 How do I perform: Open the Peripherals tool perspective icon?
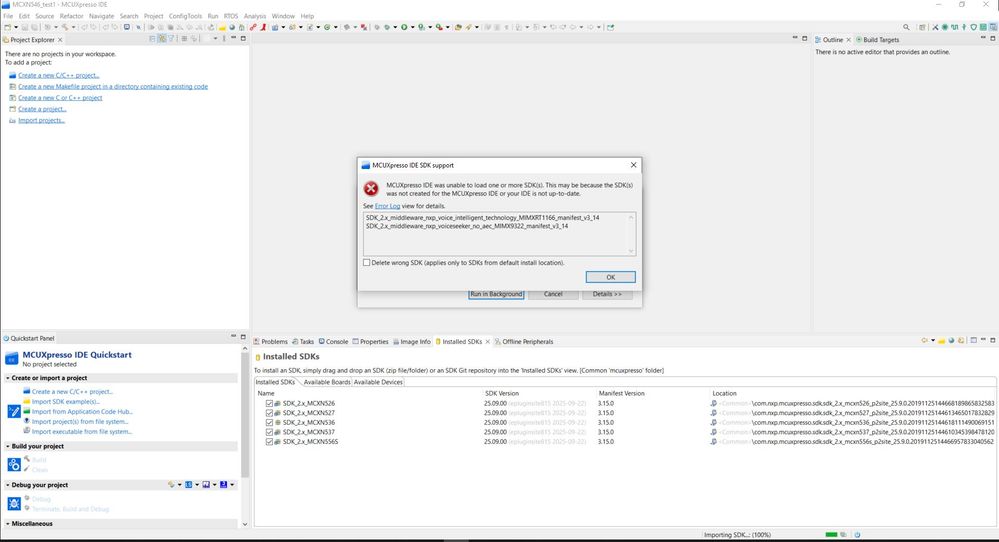pyautogui.click(x=964, y=27)
